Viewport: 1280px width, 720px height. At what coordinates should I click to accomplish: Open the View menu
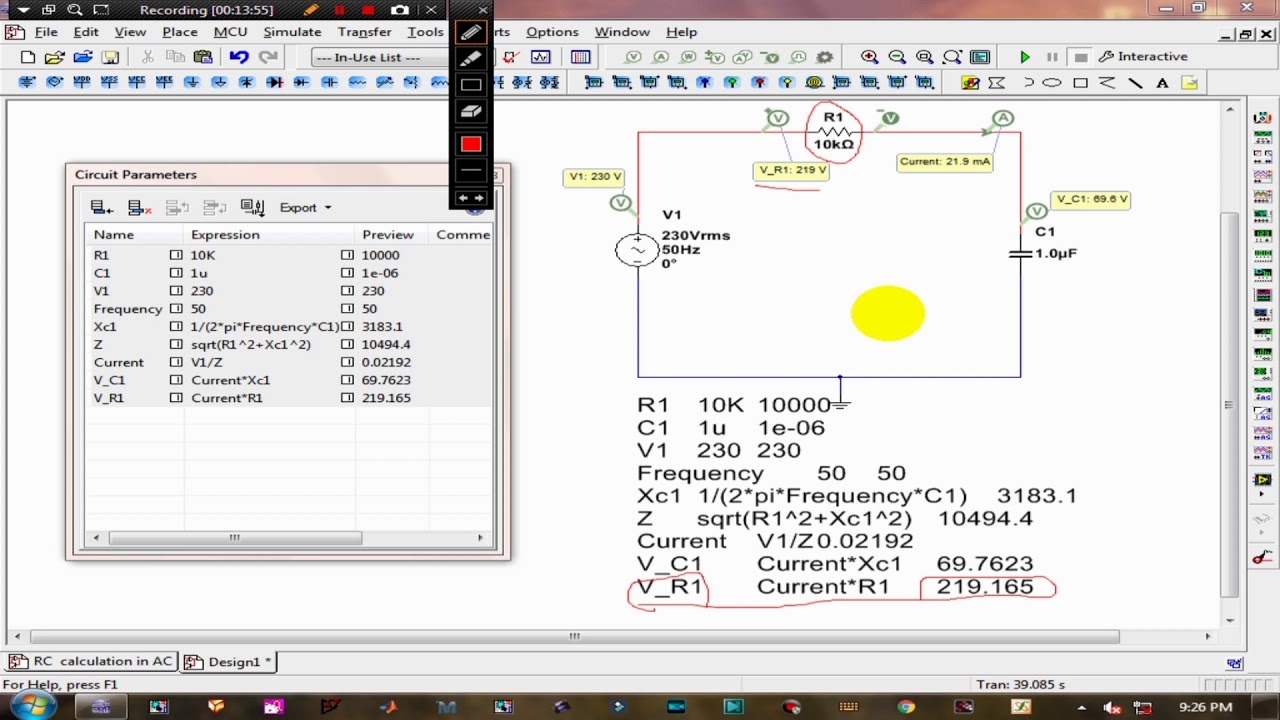[x=130, y=32]
